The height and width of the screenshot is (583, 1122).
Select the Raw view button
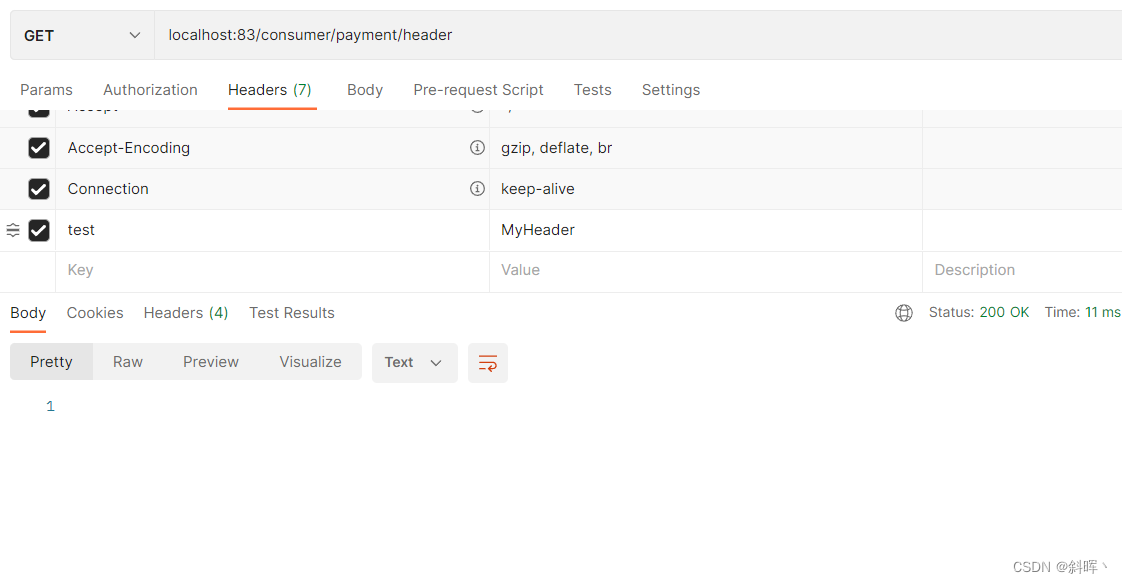coord(127,361)
